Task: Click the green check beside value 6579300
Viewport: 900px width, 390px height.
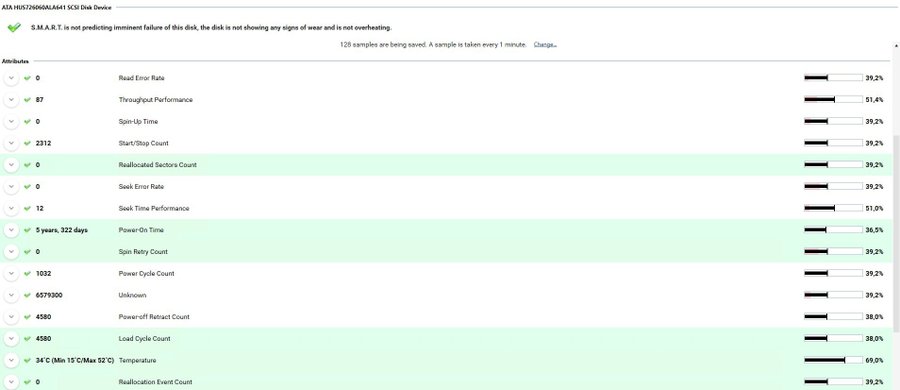Action: point(27,295)
